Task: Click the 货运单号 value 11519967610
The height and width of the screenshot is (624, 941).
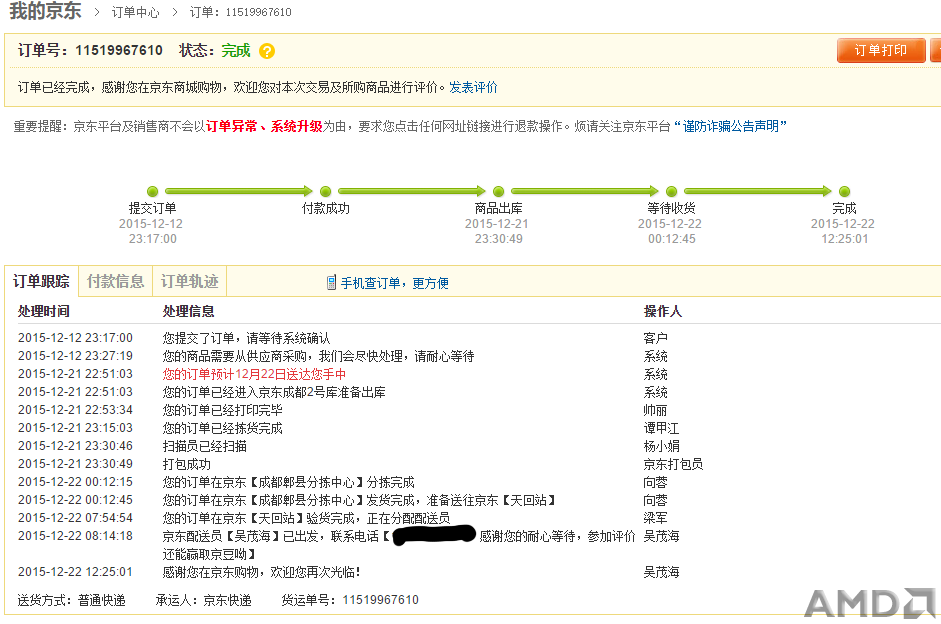Action: (380, 600)
